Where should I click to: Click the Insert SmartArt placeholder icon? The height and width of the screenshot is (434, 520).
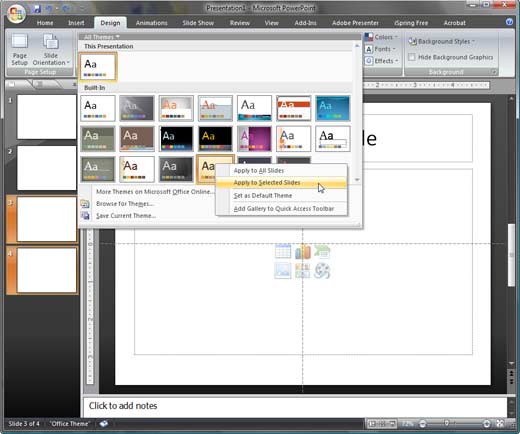pyautogui.click(x=322, y=251)
